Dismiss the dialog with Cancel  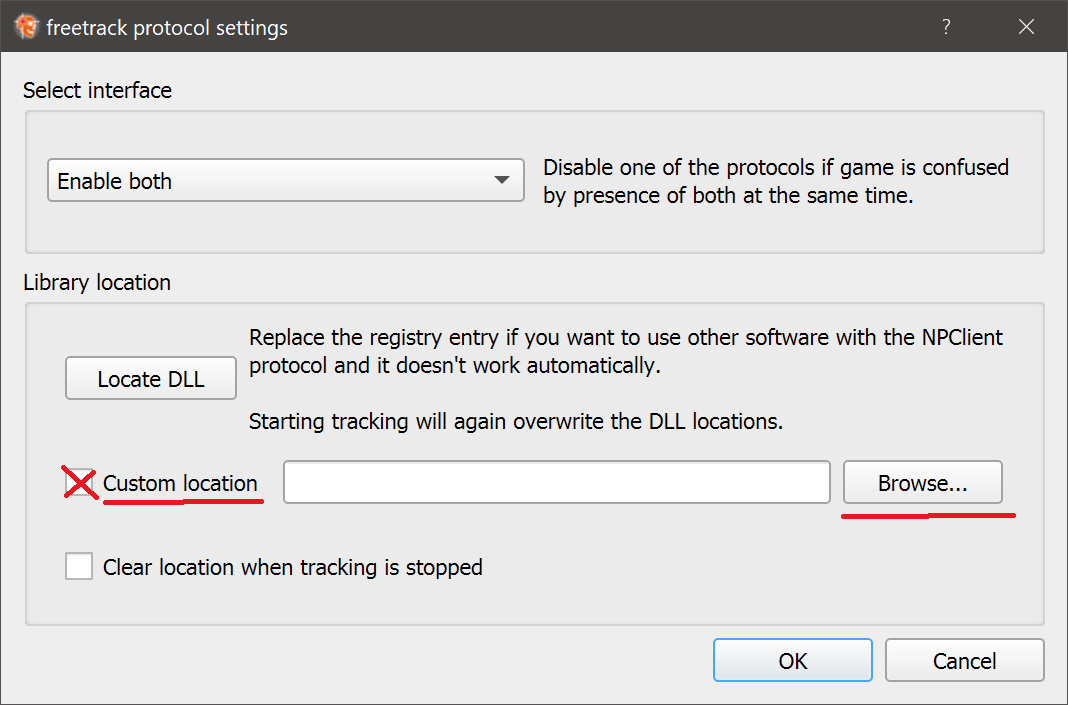964,660
